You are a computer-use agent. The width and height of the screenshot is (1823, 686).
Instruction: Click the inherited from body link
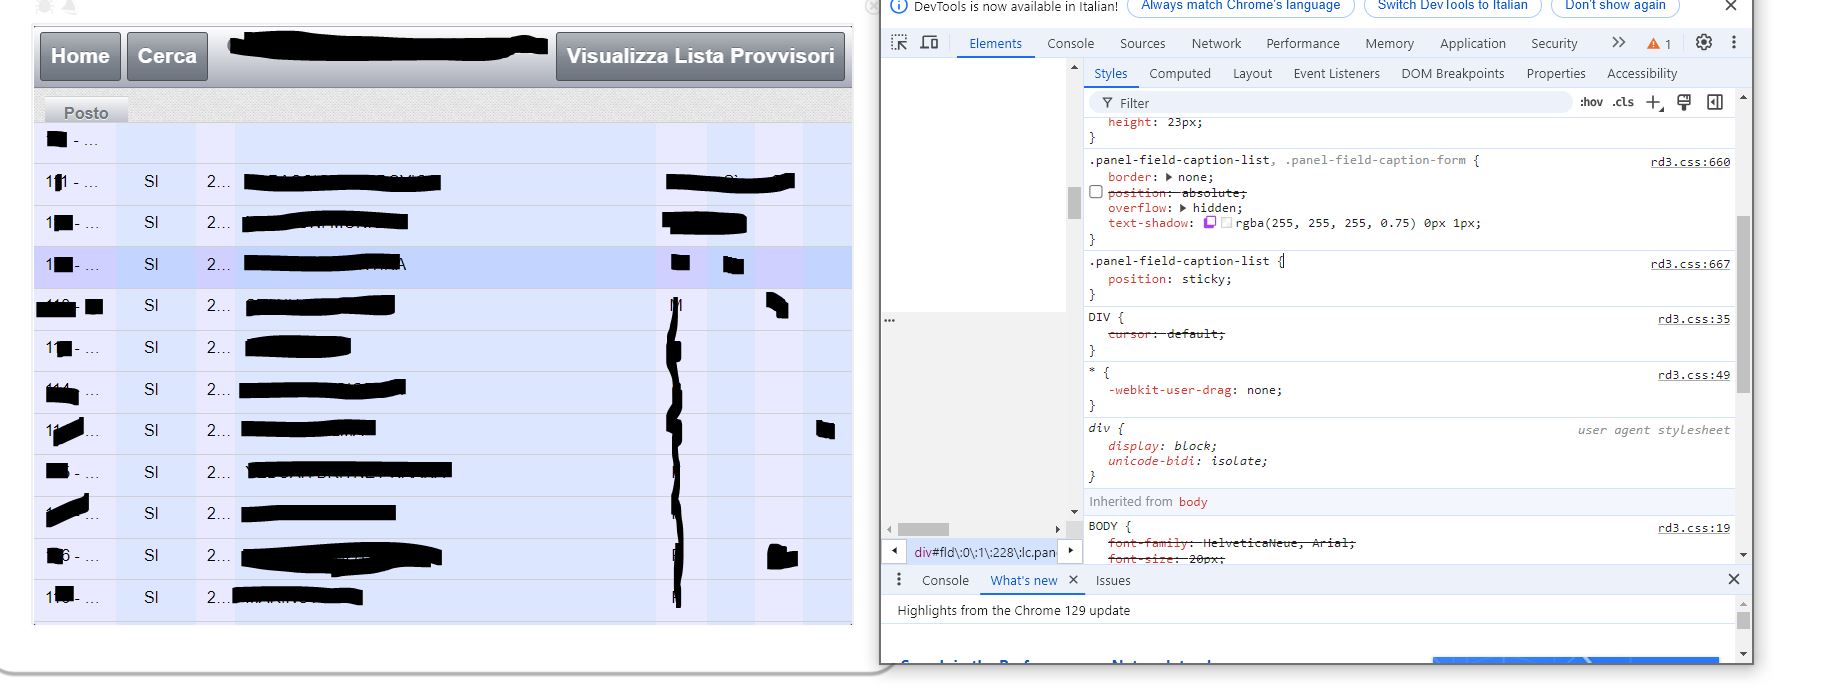(1192, 502)
